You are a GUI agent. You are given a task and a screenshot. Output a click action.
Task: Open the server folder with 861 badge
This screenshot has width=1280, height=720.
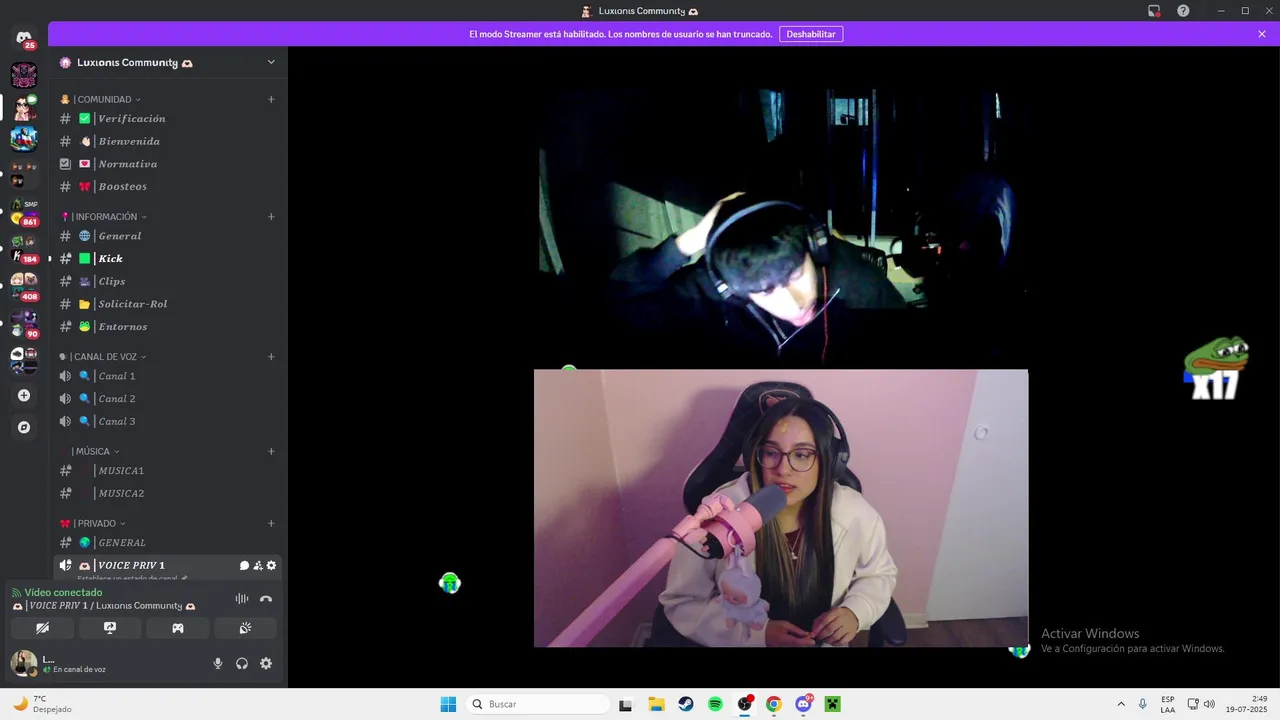24,211
